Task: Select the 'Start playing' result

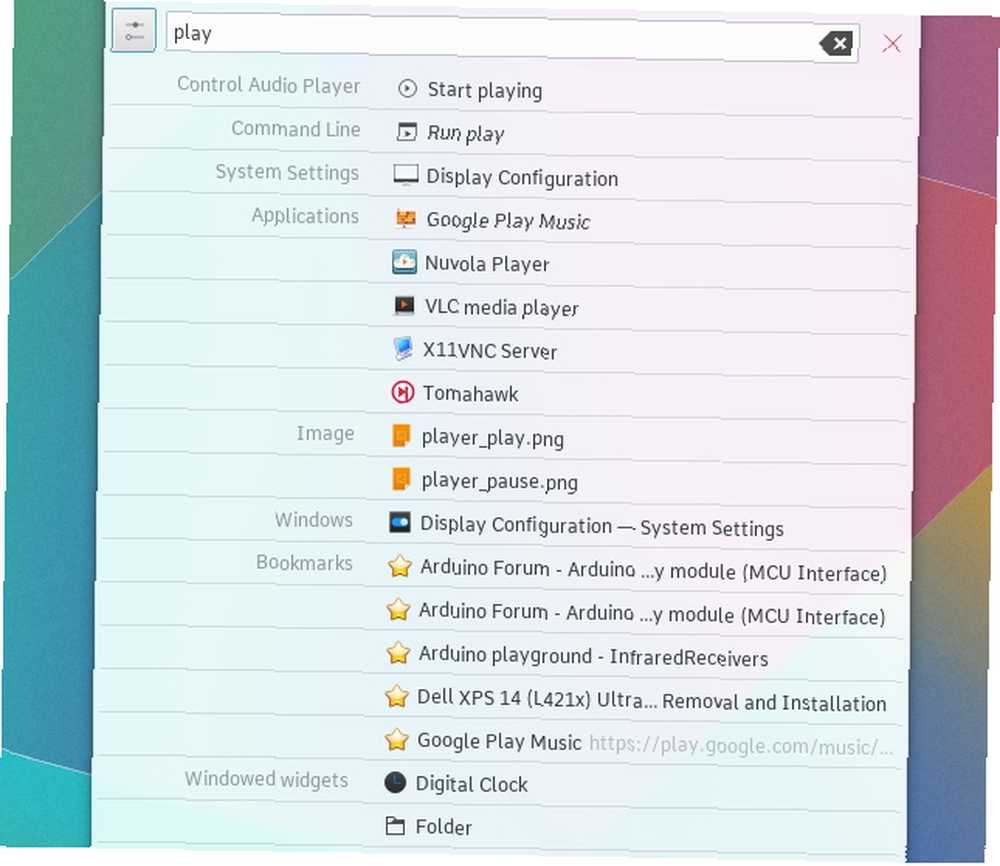Action: pos(485,91)
